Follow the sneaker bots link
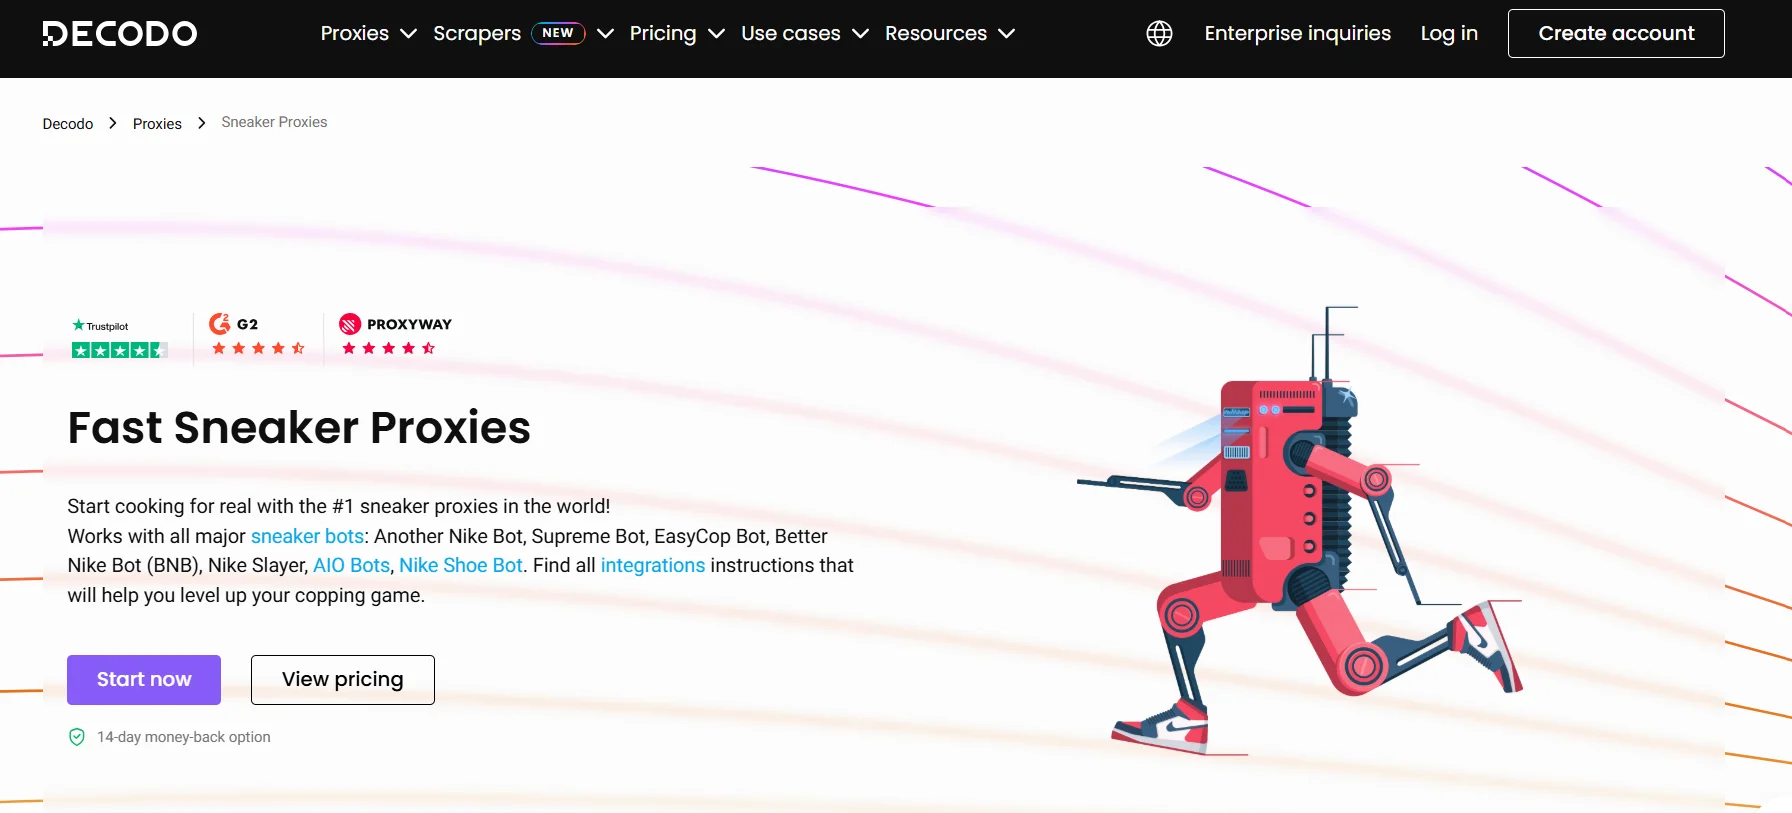Viewport: 1792px width, 813px height. pyautogui.click(x=307, y=536)
